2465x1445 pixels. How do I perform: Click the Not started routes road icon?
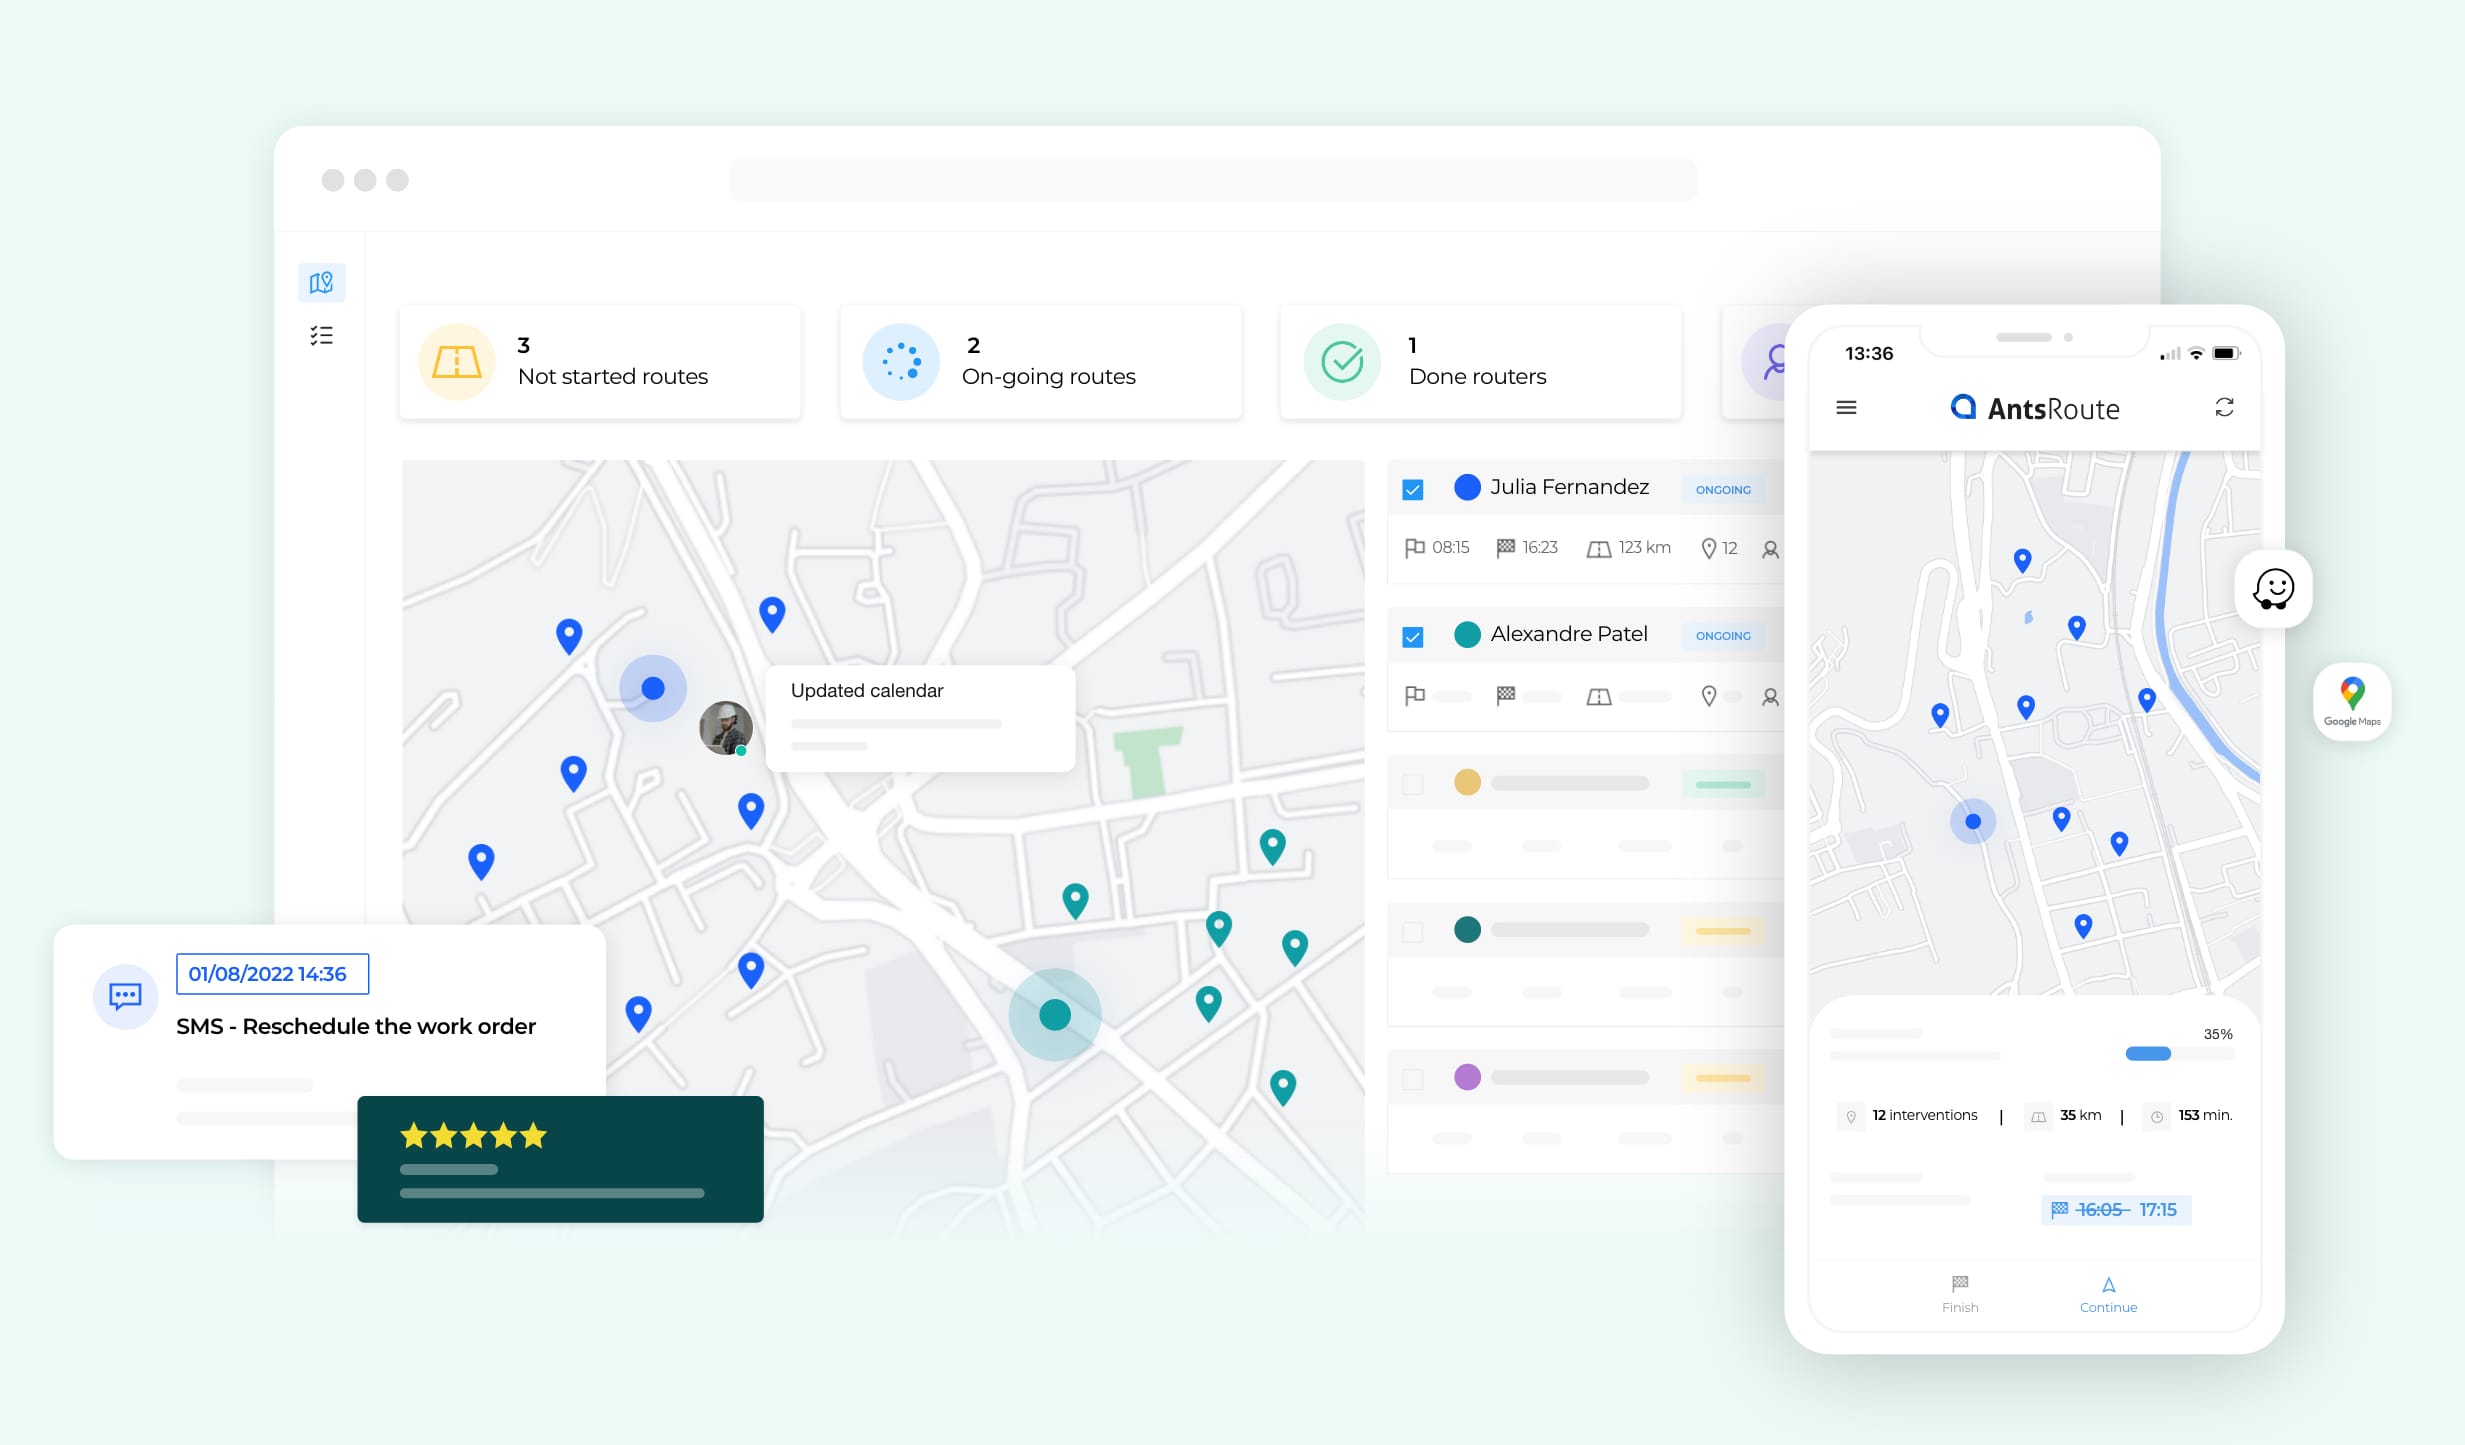[457, 362]
